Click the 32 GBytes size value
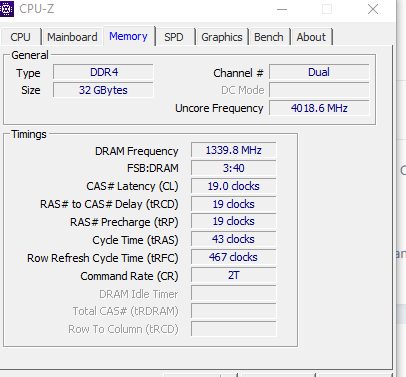This screenshot has height=377, width=406. click(103, 90)
